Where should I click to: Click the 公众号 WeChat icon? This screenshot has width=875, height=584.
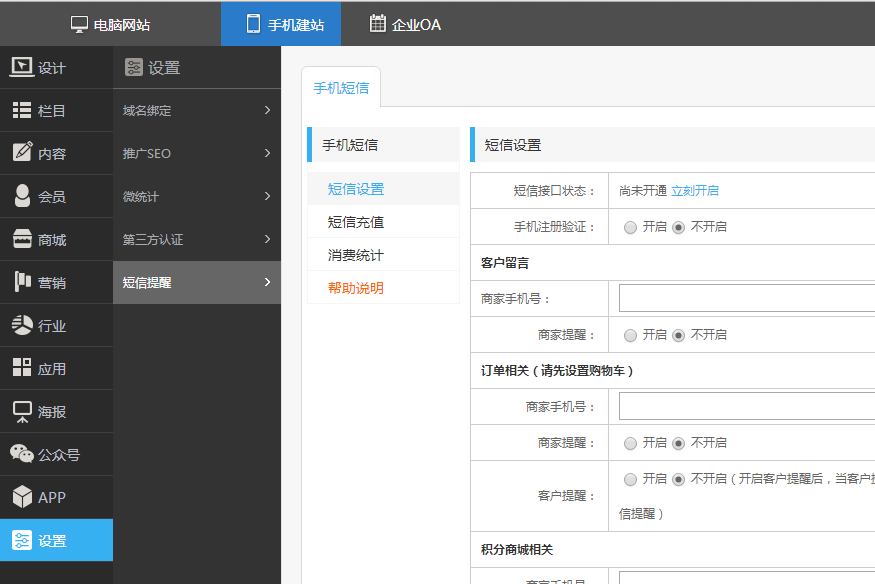coord(22,453)
